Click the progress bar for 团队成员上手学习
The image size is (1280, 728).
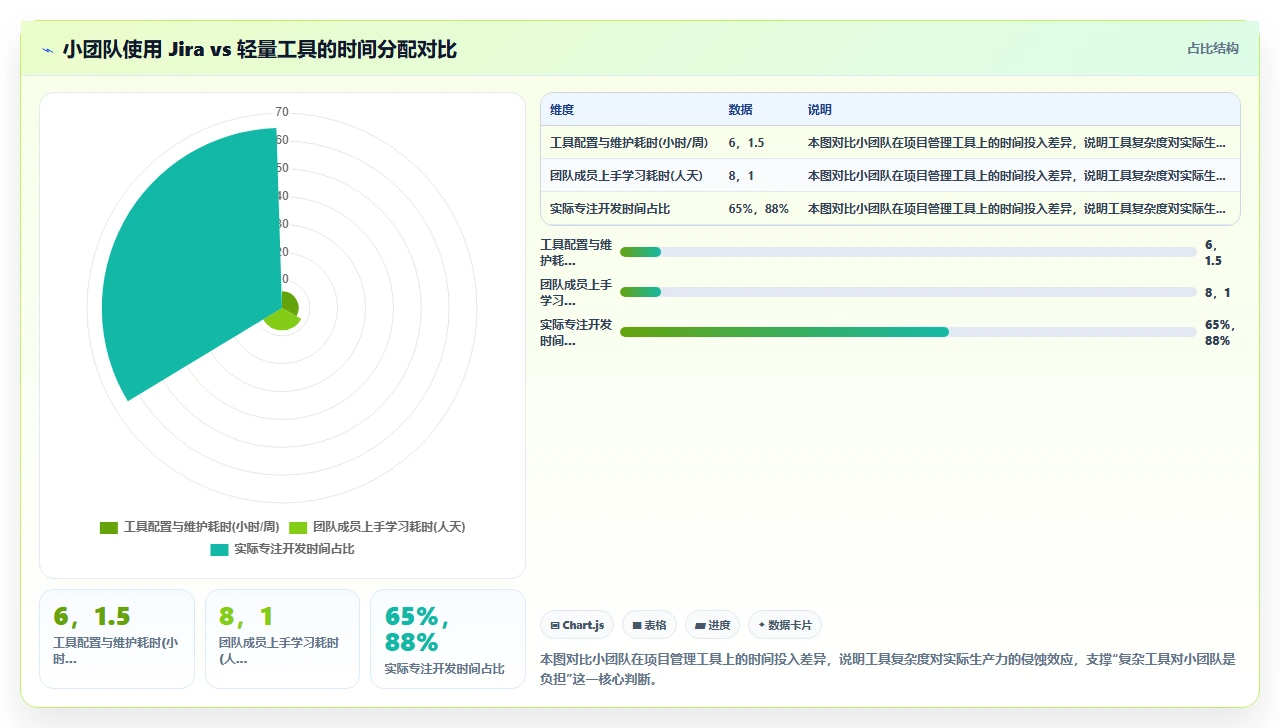(x=908, y=292)
